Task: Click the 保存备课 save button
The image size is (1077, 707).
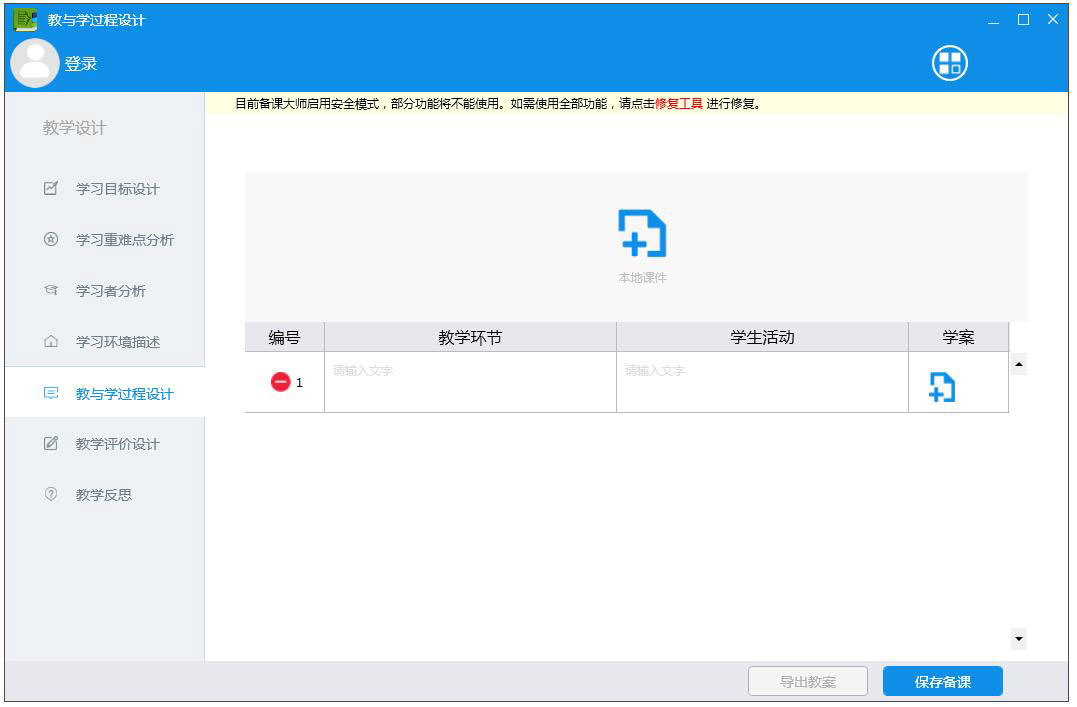Action: [x=940, y=681]
